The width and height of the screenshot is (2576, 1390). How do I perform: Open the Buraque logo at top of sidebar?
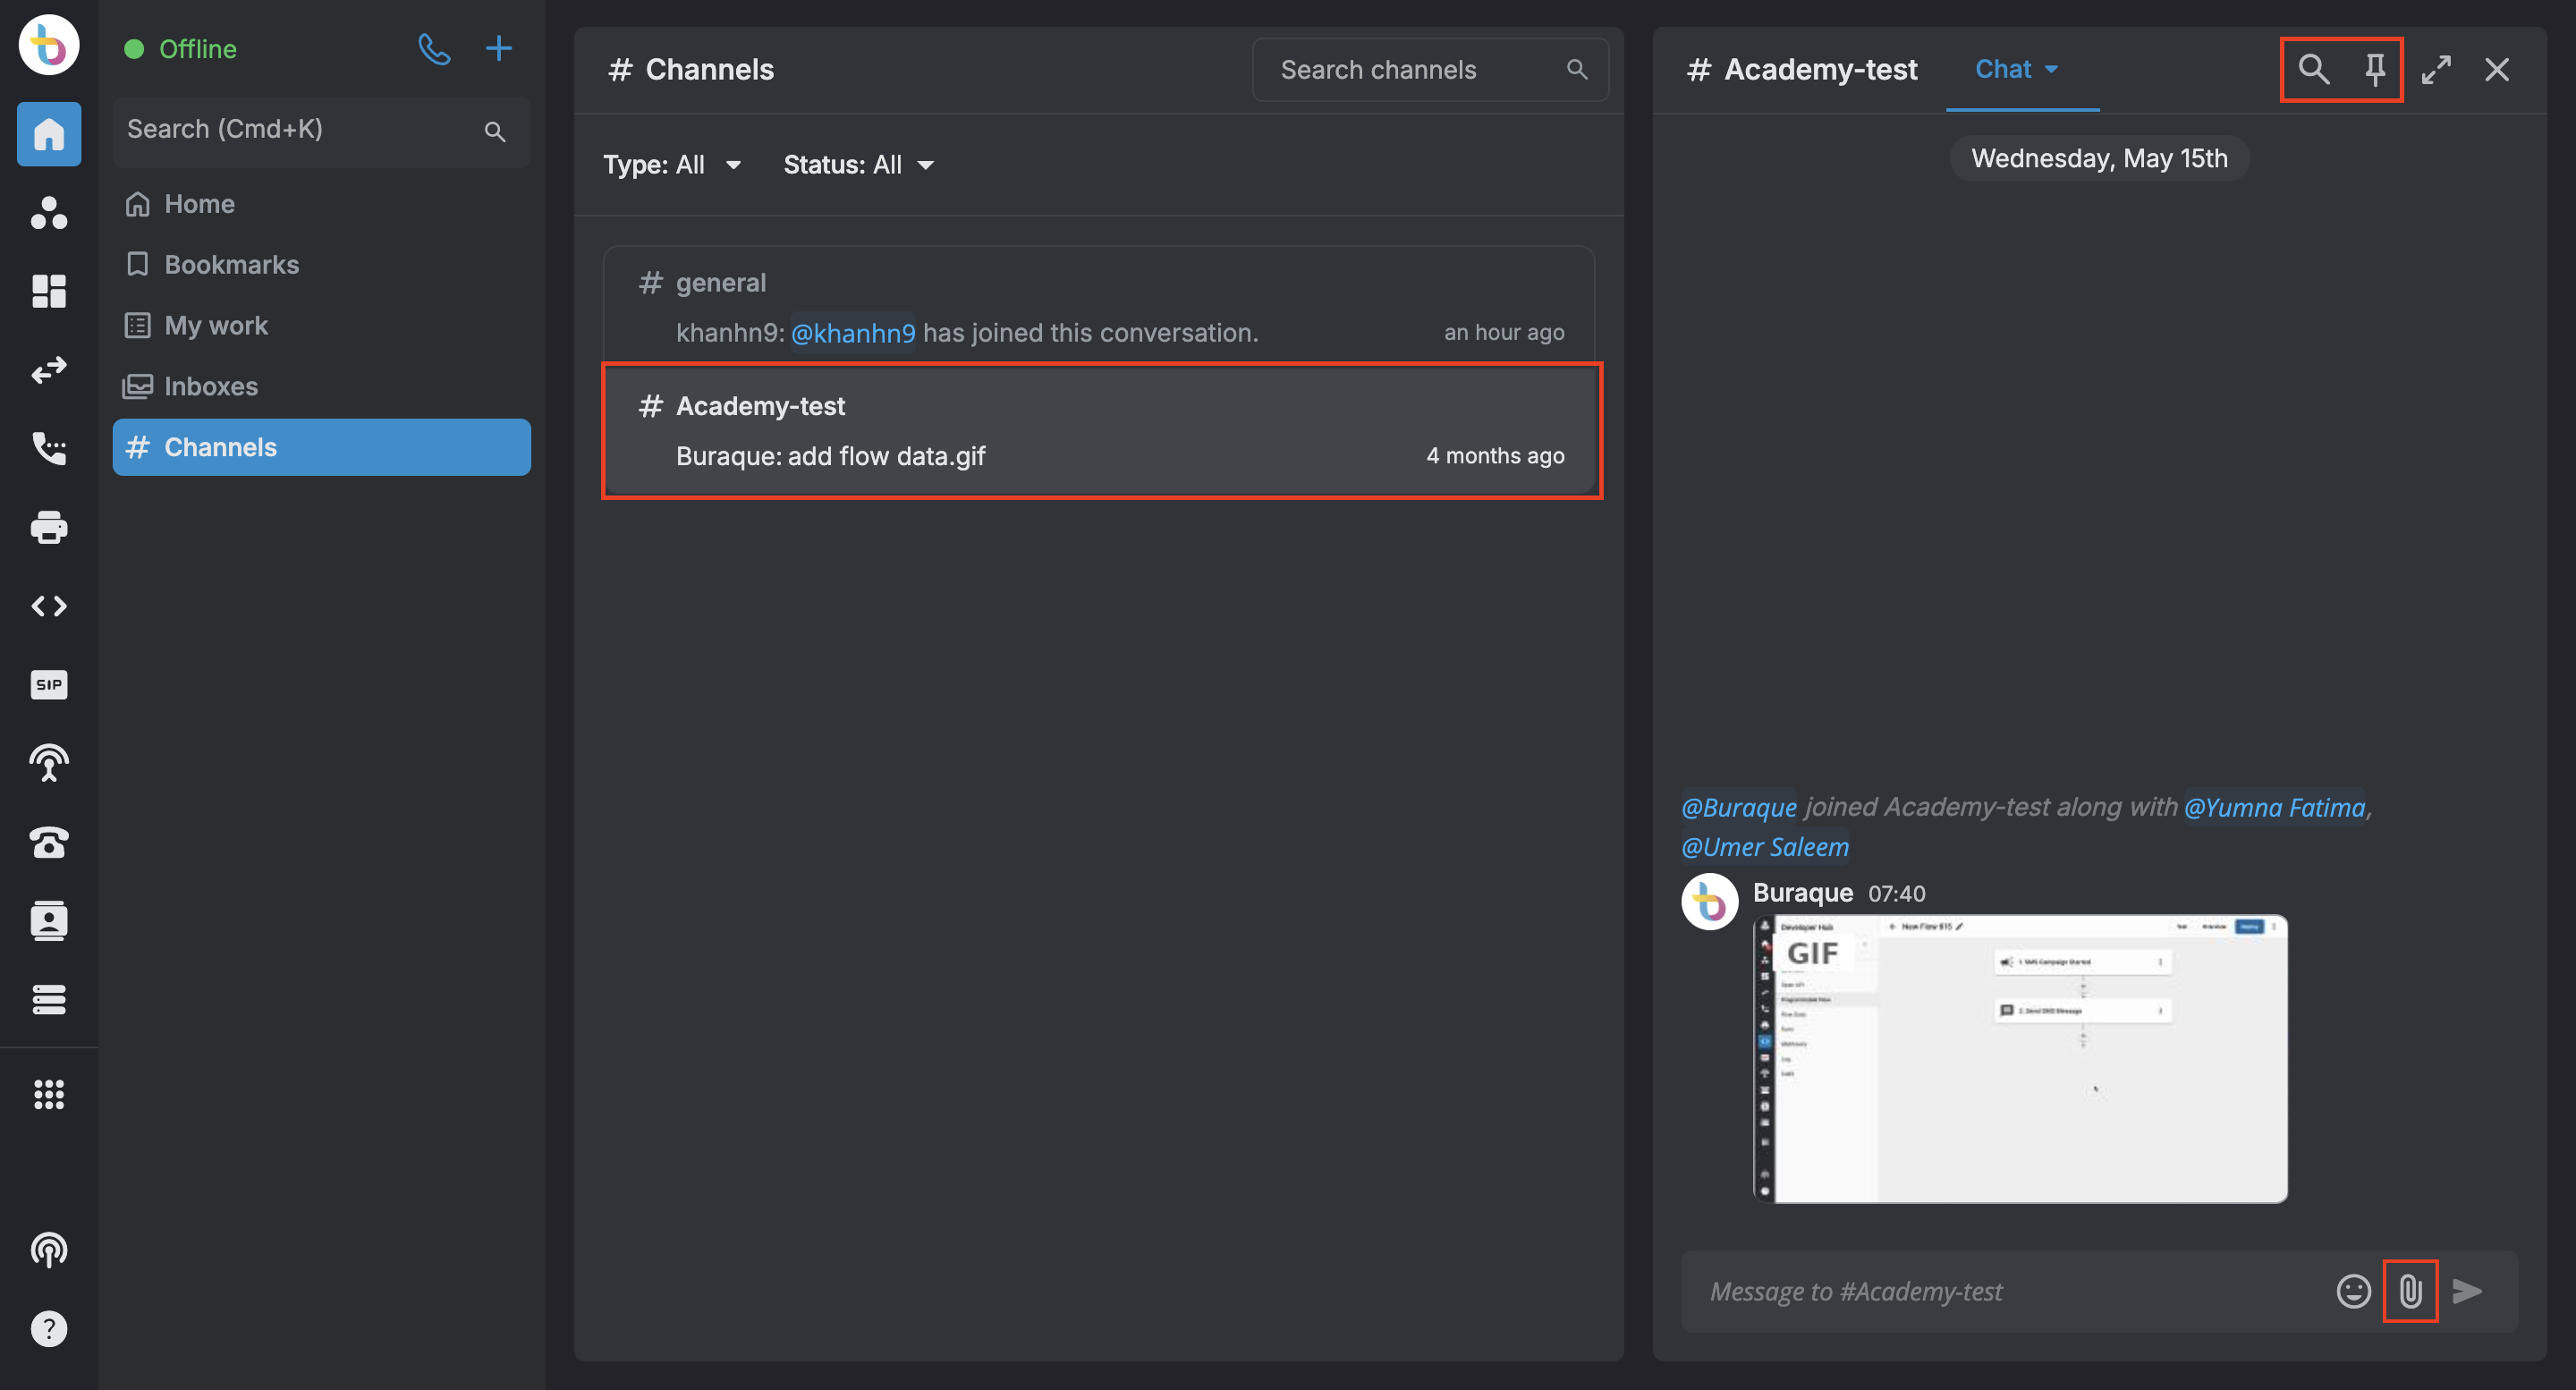(x=49, y=45)
